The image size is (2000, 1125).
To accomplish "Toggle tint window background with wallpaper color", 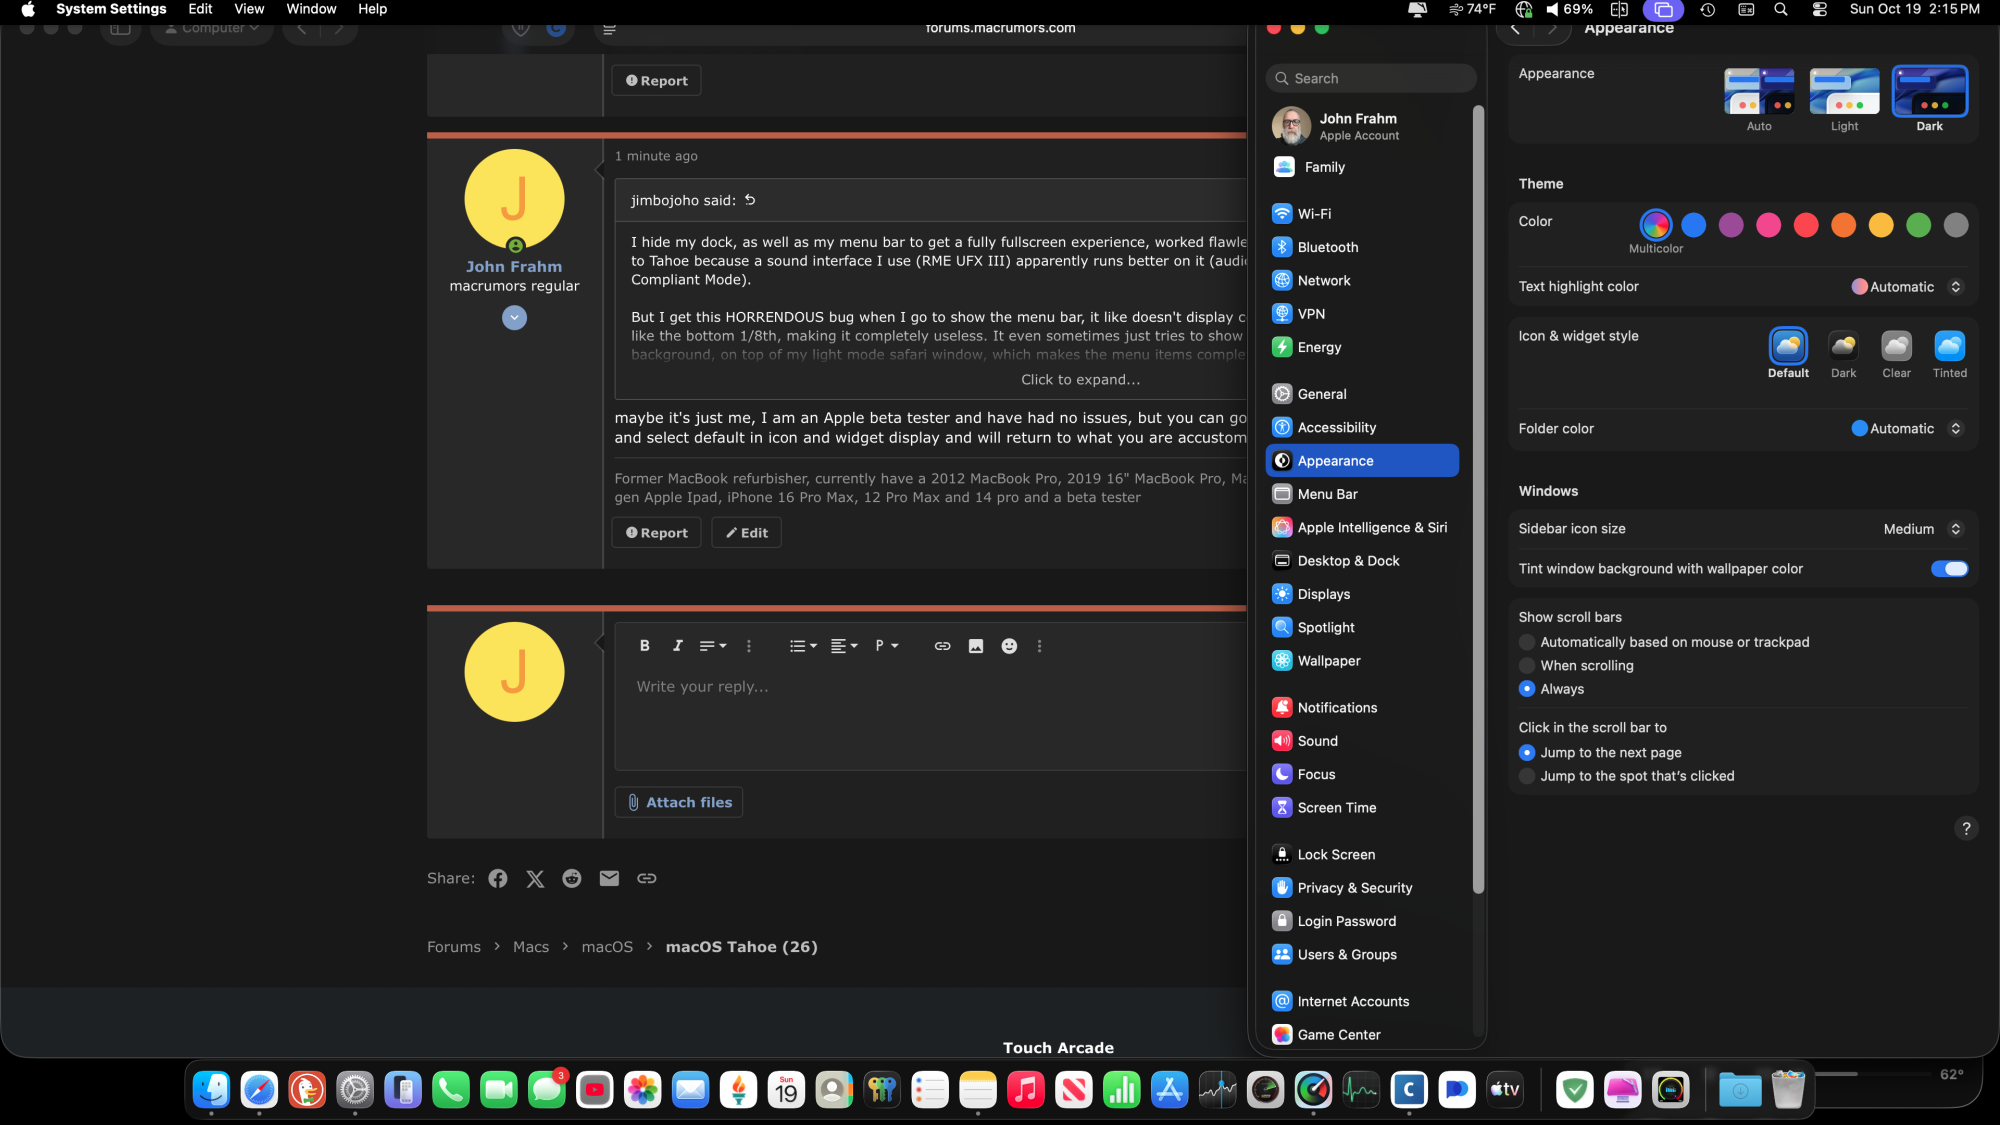I will click(1949, 569).
